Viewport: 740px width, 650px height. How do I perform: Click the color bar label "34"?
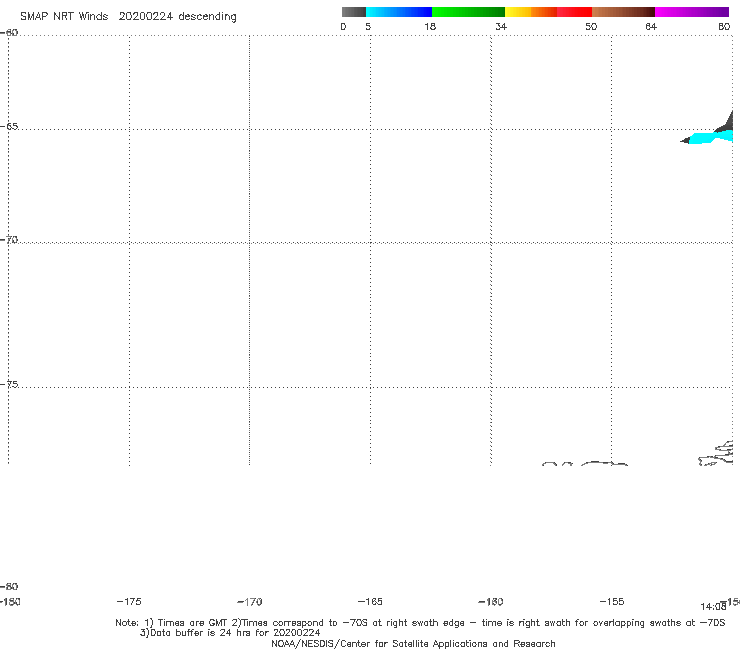click(501, 27)
